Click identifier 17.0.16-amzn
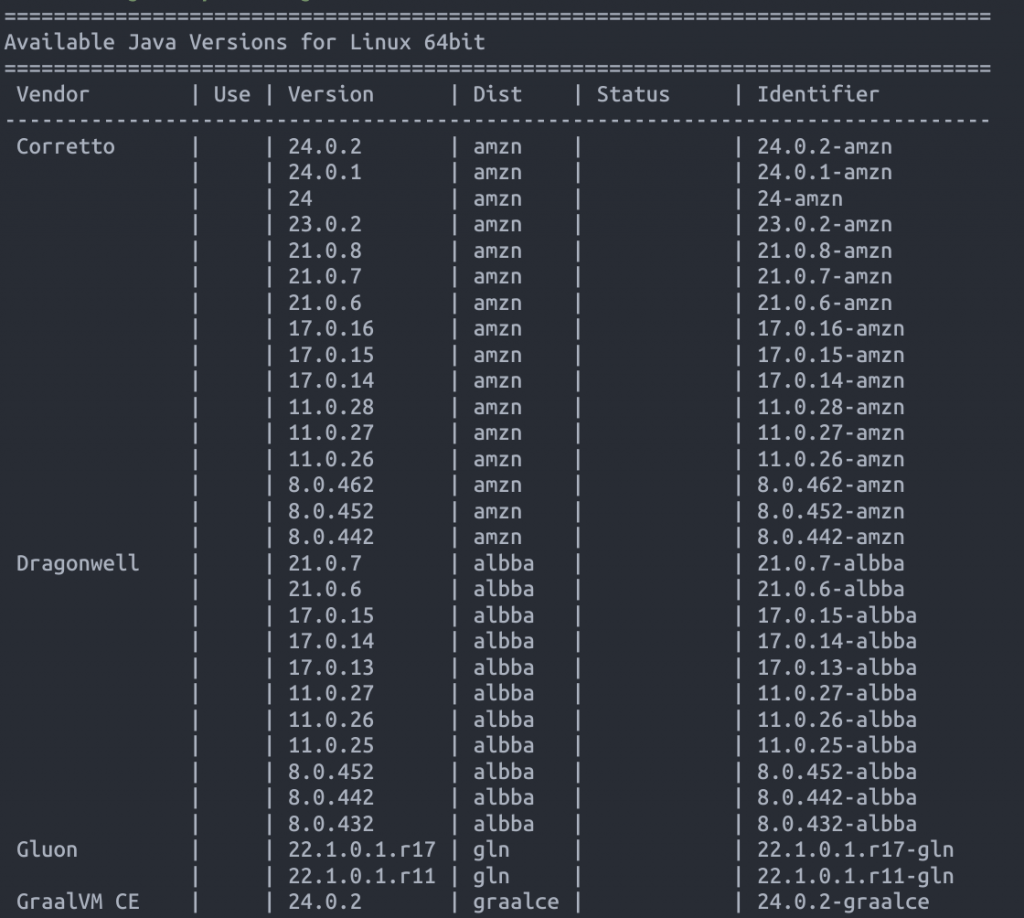The image size is (1024, 918). tap(831, 328)
